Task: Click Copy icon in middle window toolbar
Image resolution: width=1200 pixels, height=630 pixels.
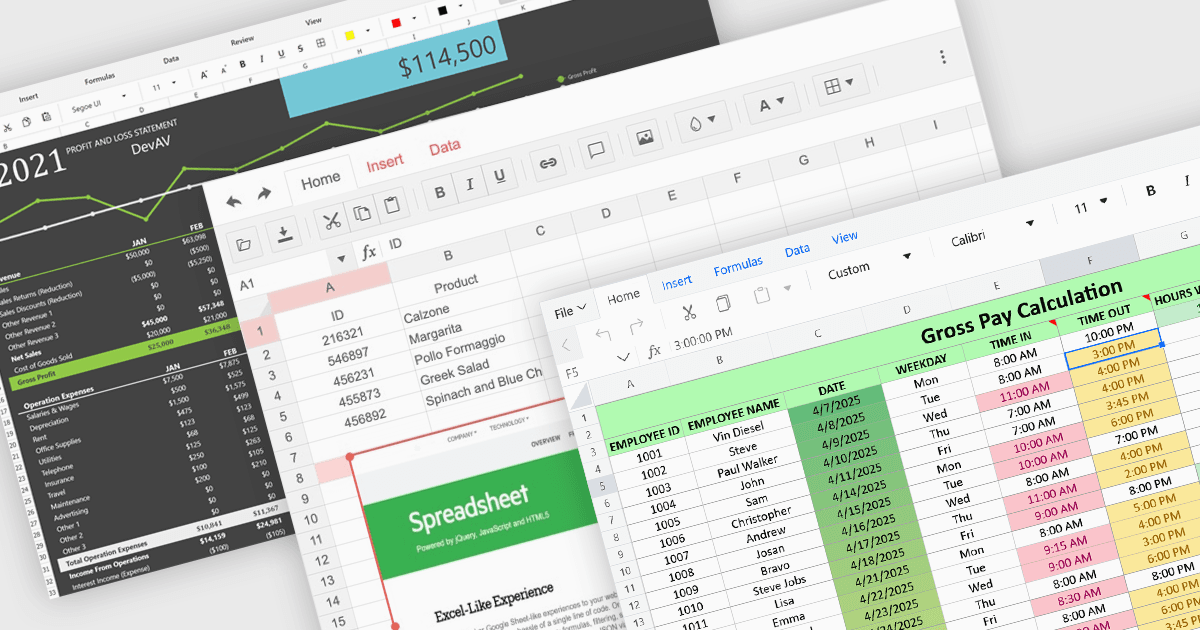Action: [x=362, y=213]
